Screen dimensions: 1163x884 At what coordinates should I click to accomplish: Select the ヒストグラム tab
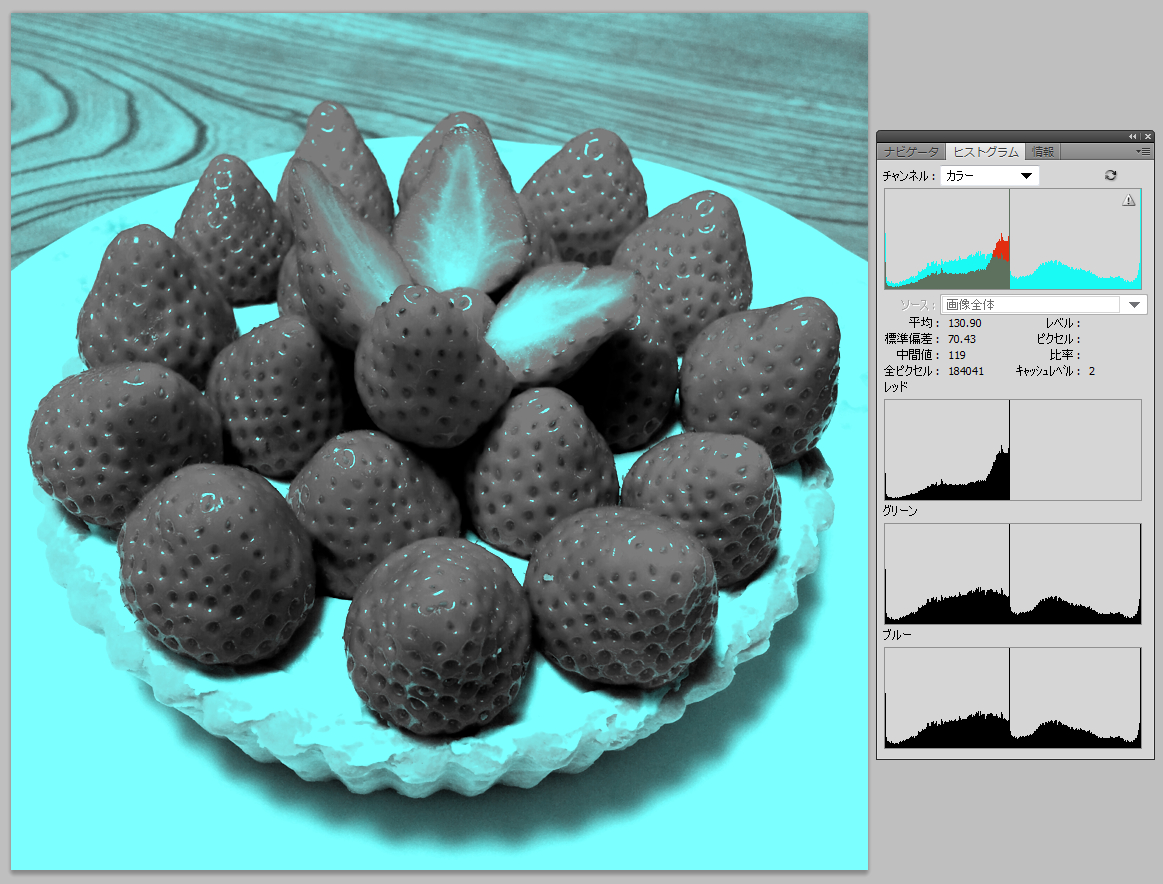[986, 151]
